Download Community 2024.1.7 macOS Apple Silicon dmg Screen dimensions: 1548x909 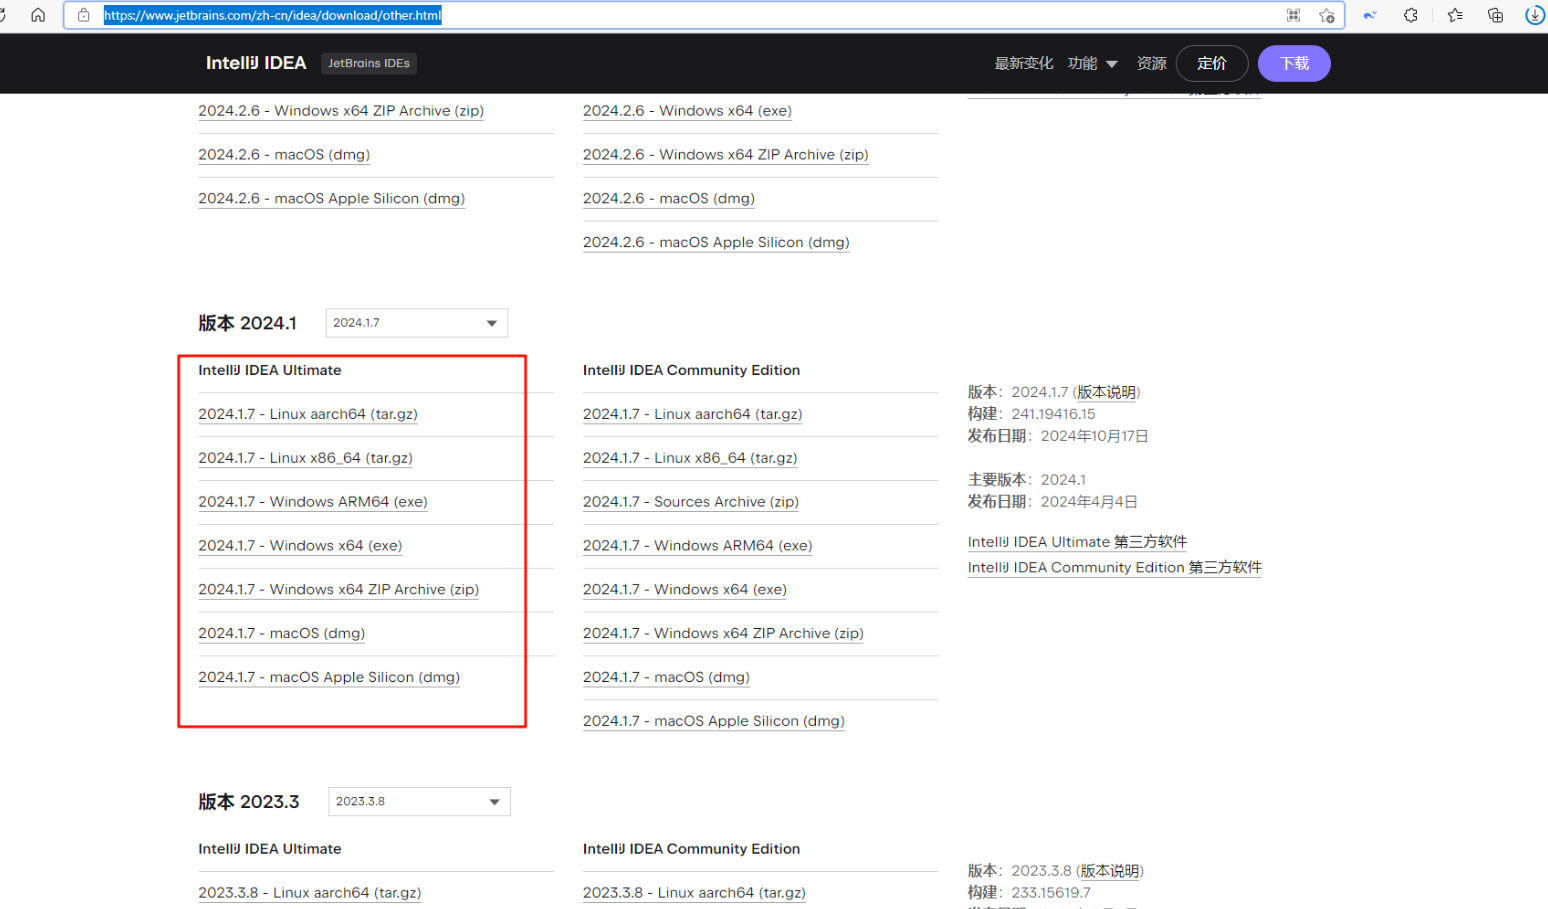coord(714,722)
